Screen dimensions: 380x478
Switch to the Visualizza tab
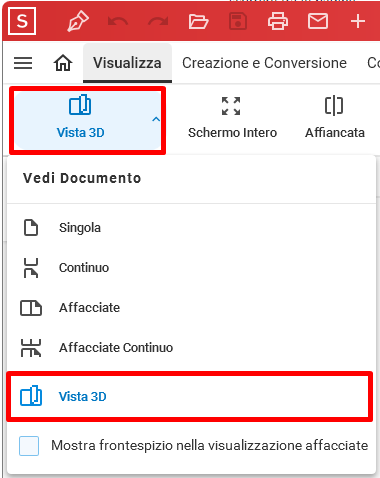pos(127,63)
